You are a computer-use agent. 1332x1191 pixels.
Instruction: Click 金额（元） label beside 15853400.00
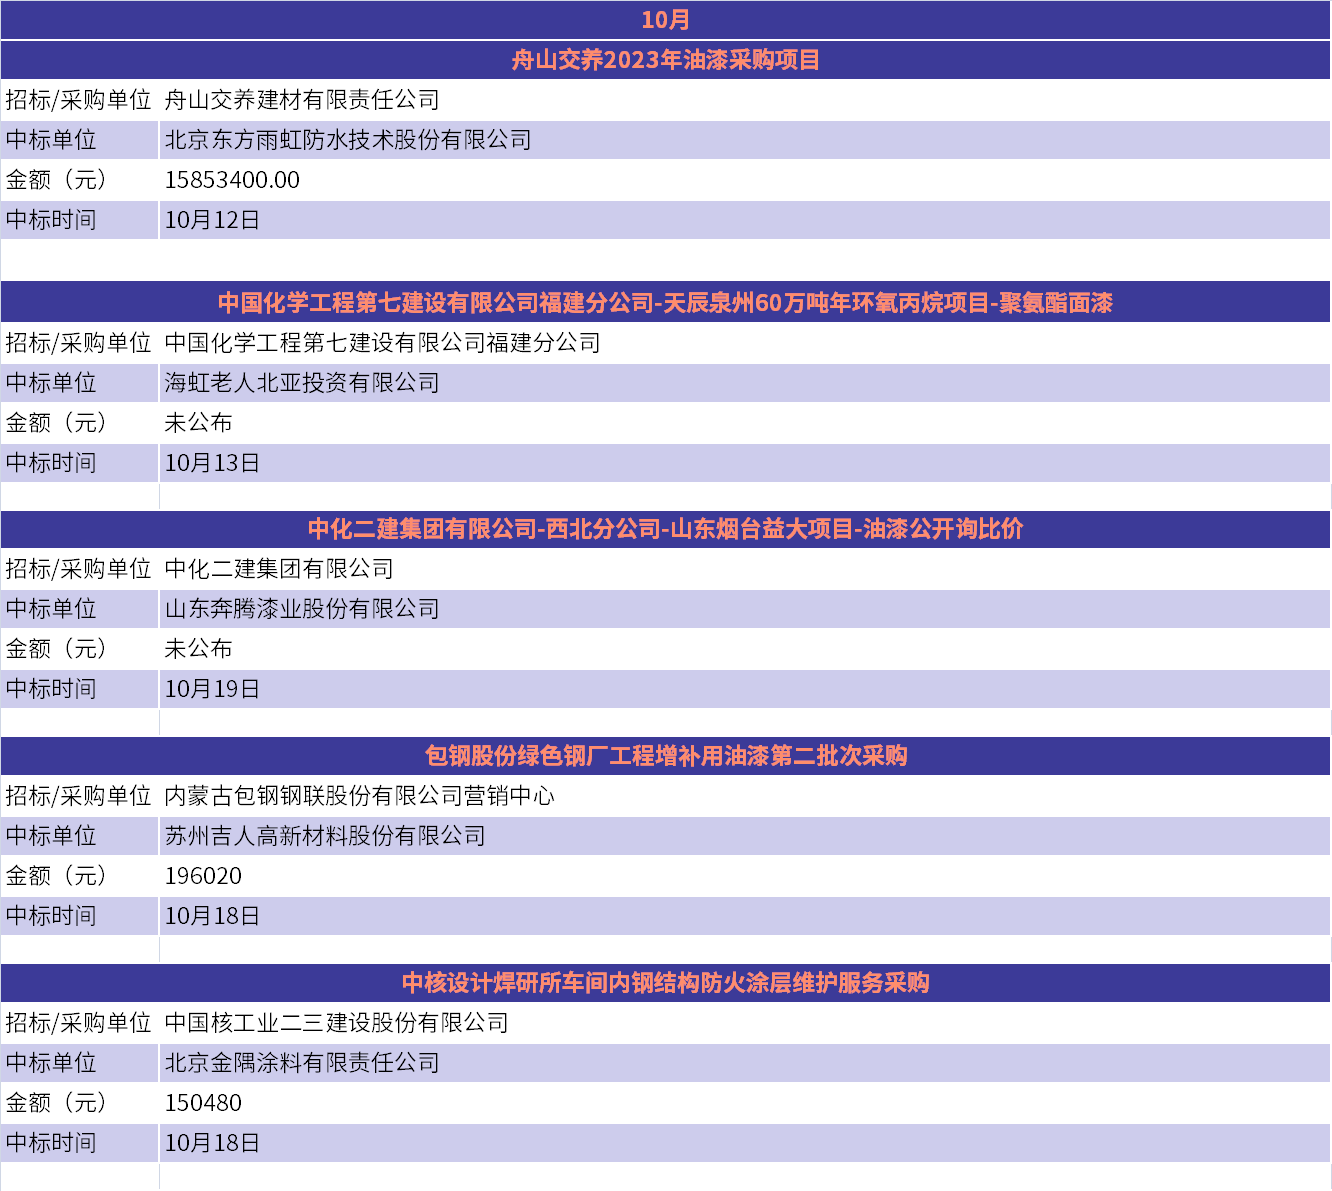[x=56, y=180]
